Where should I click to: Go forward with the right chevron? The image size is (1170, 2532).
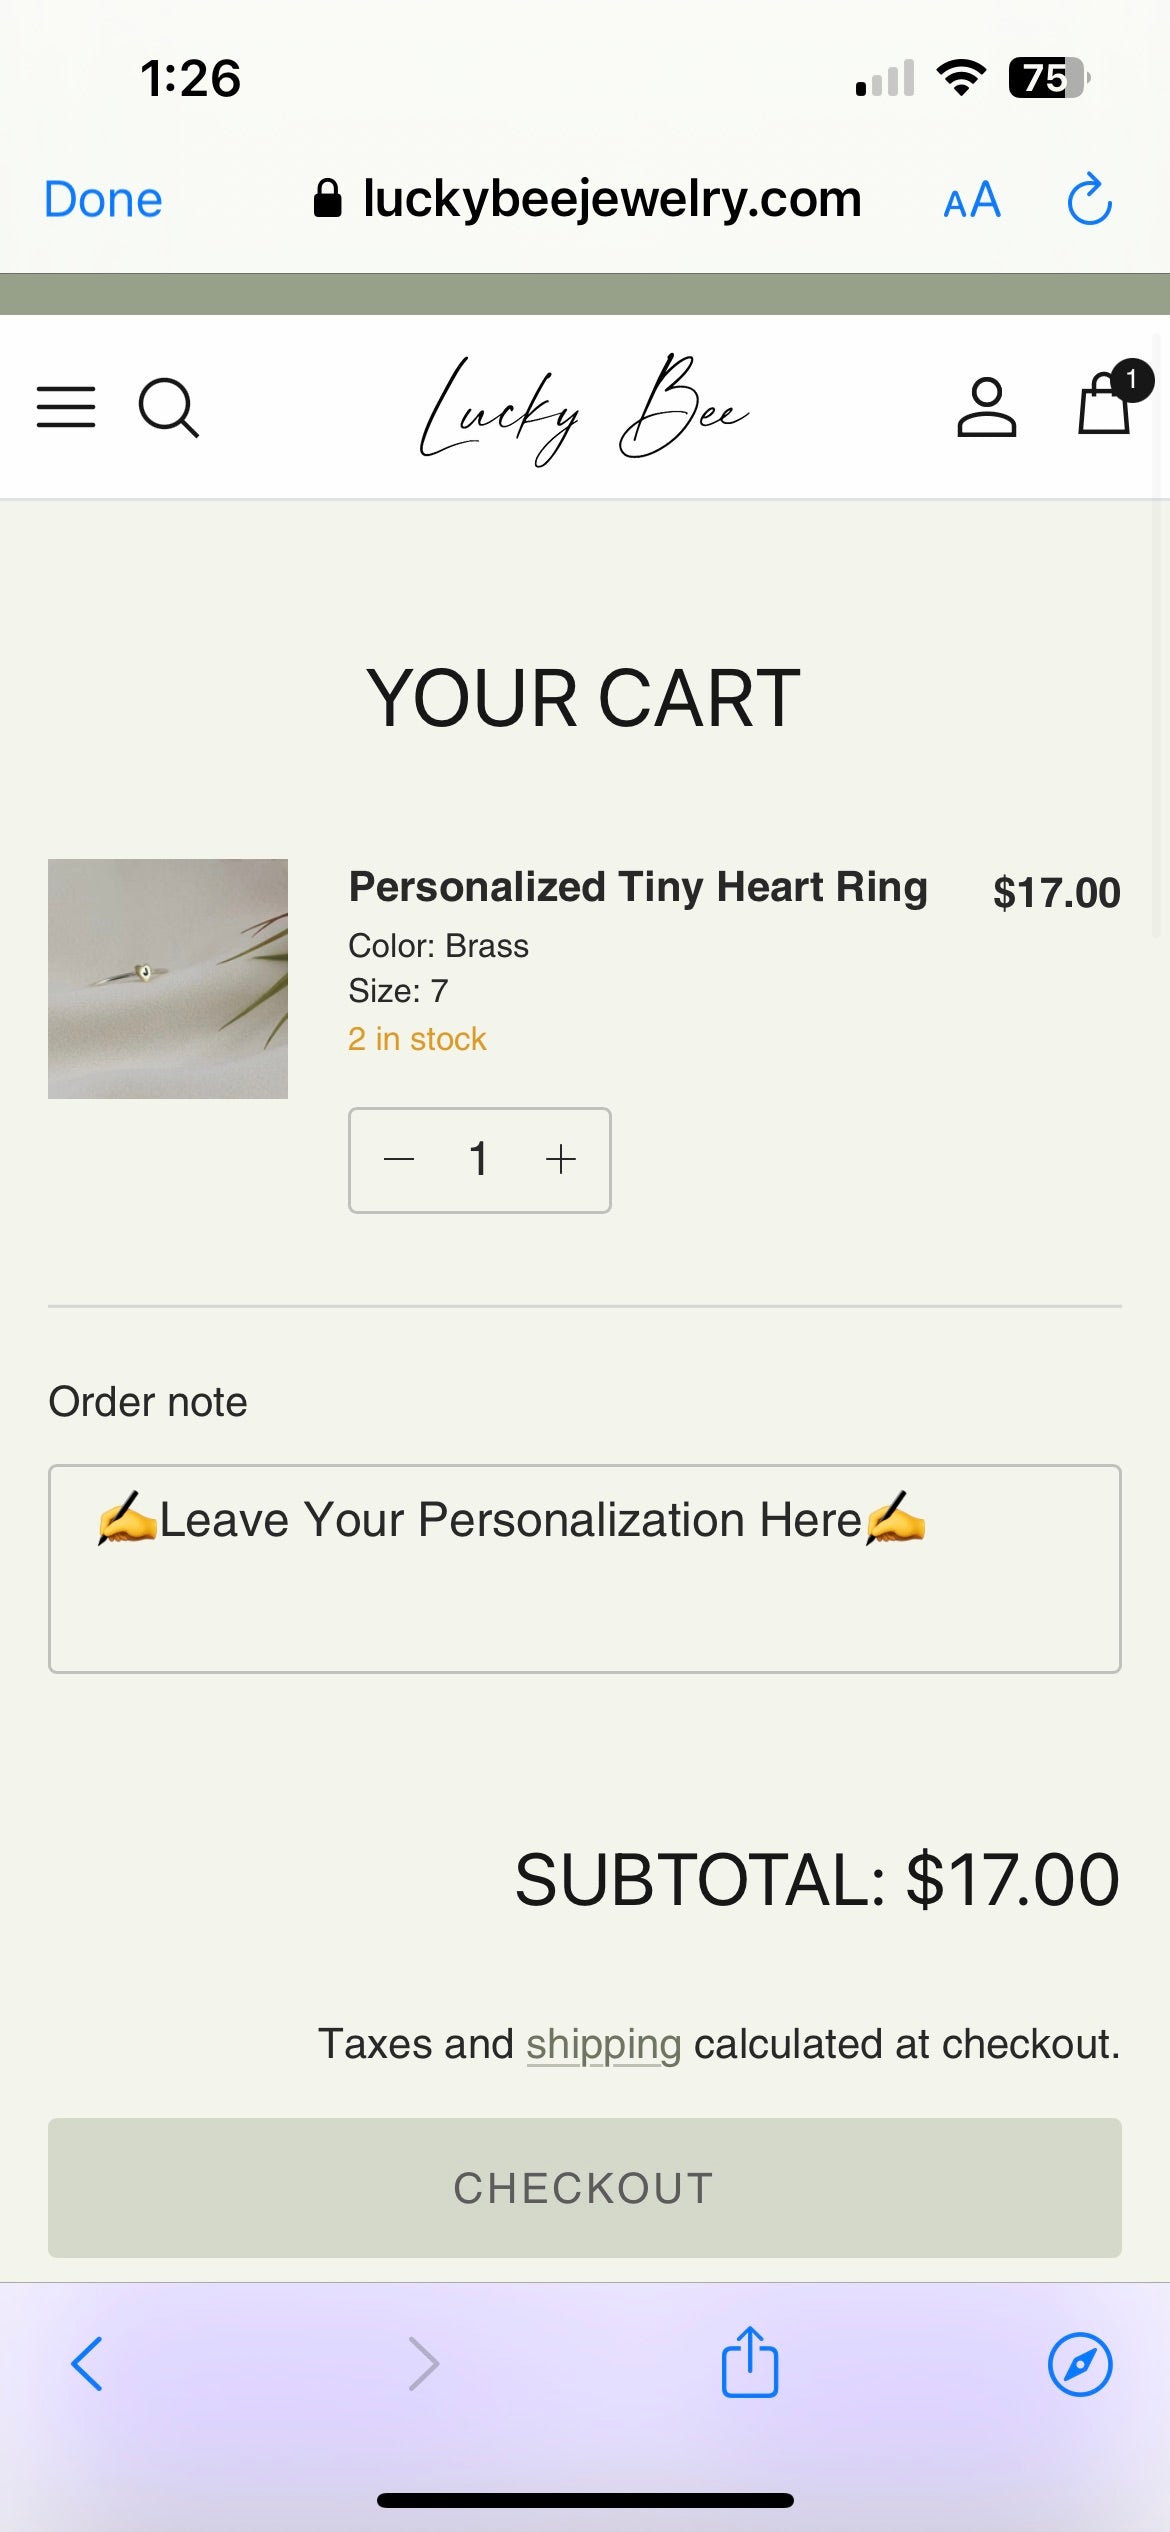click(423, 2364)
